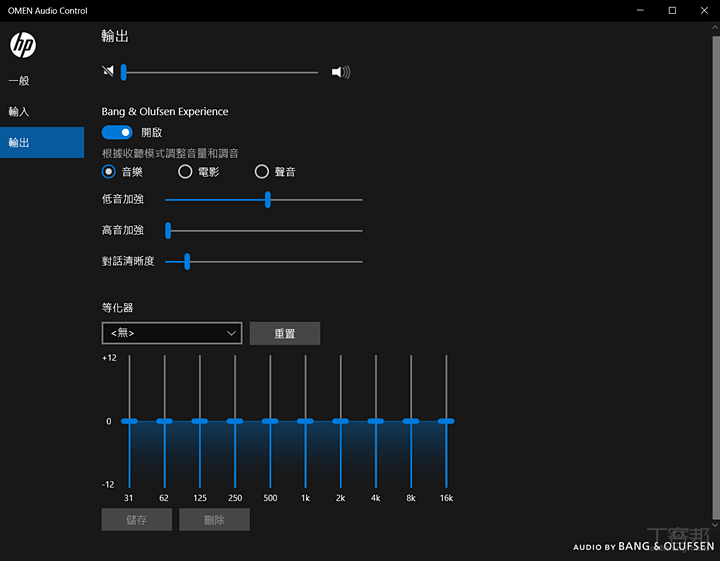Viewport: 720px width, 561px height.
Task: Click the 1k equalizer band handle
Action: (x=305, y=421)
